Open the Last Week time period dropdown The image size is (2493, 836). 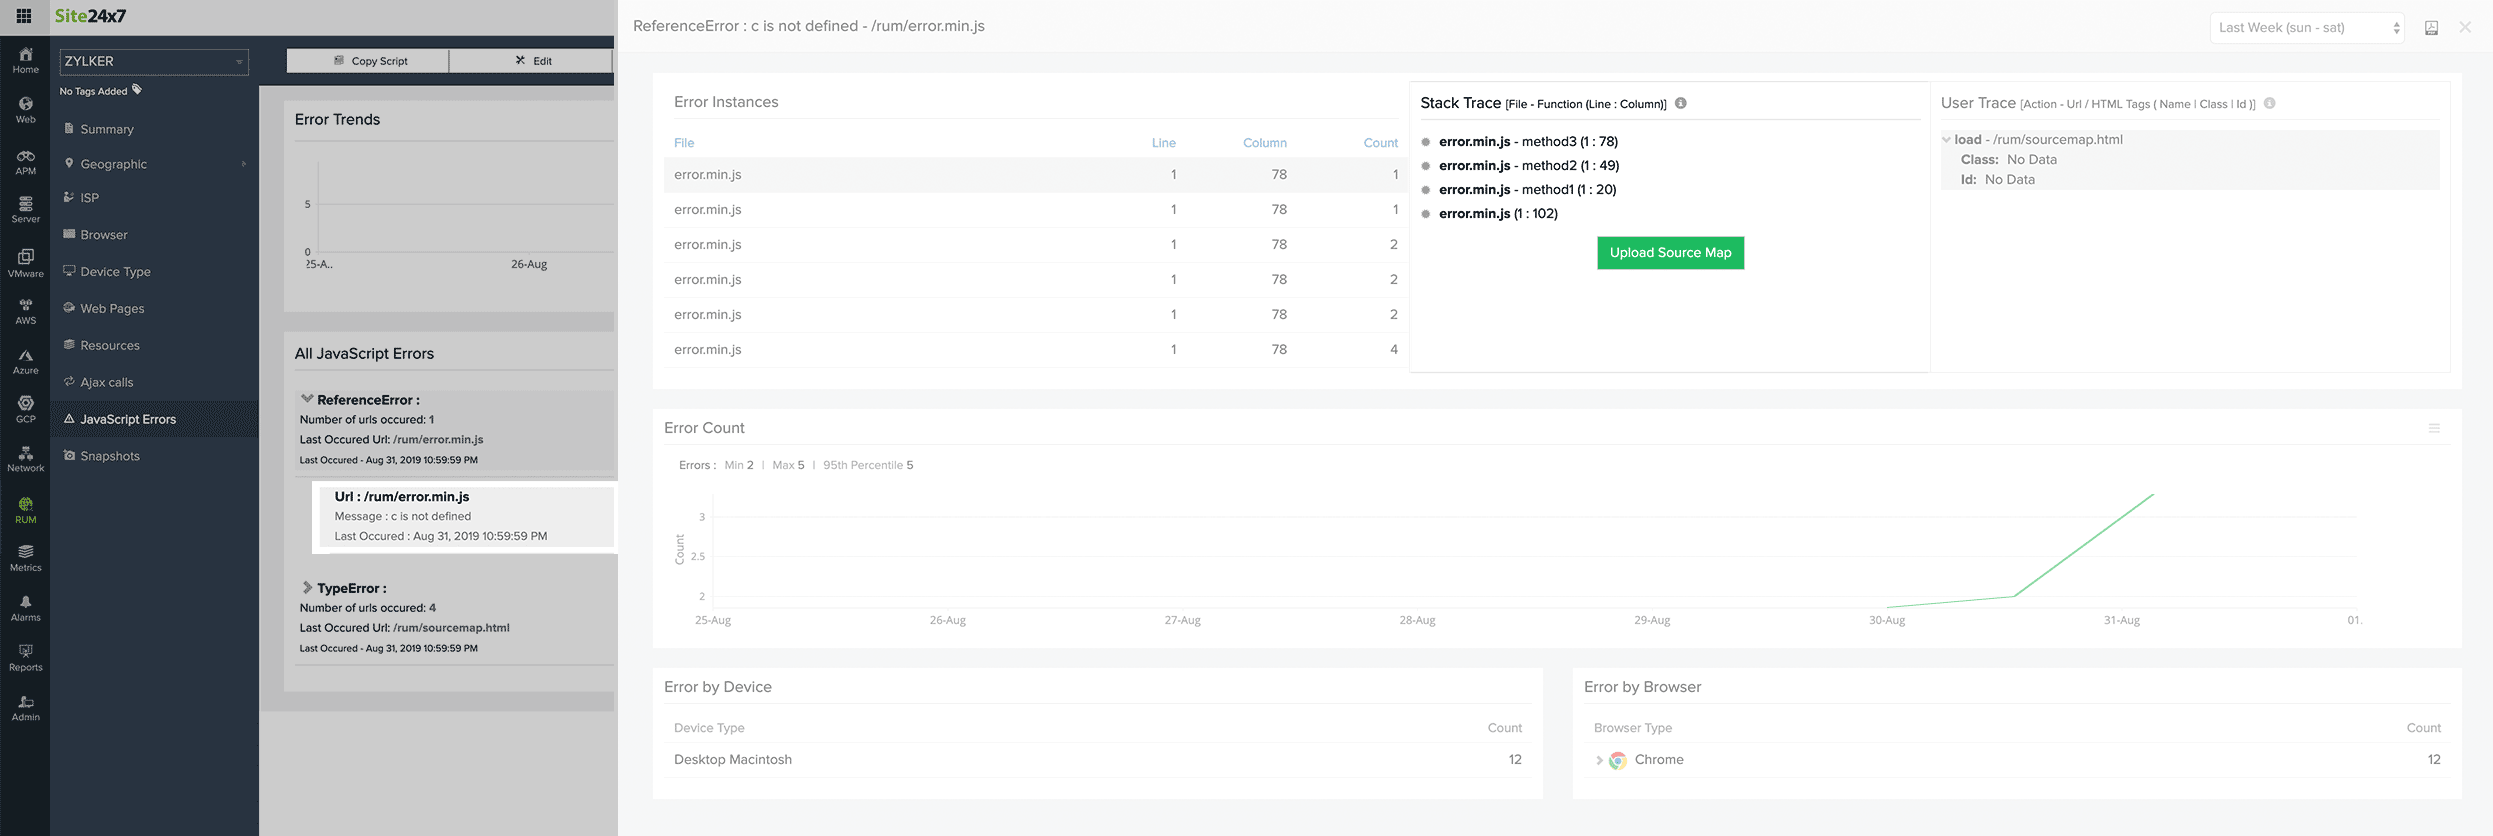tap(2308, 28)
